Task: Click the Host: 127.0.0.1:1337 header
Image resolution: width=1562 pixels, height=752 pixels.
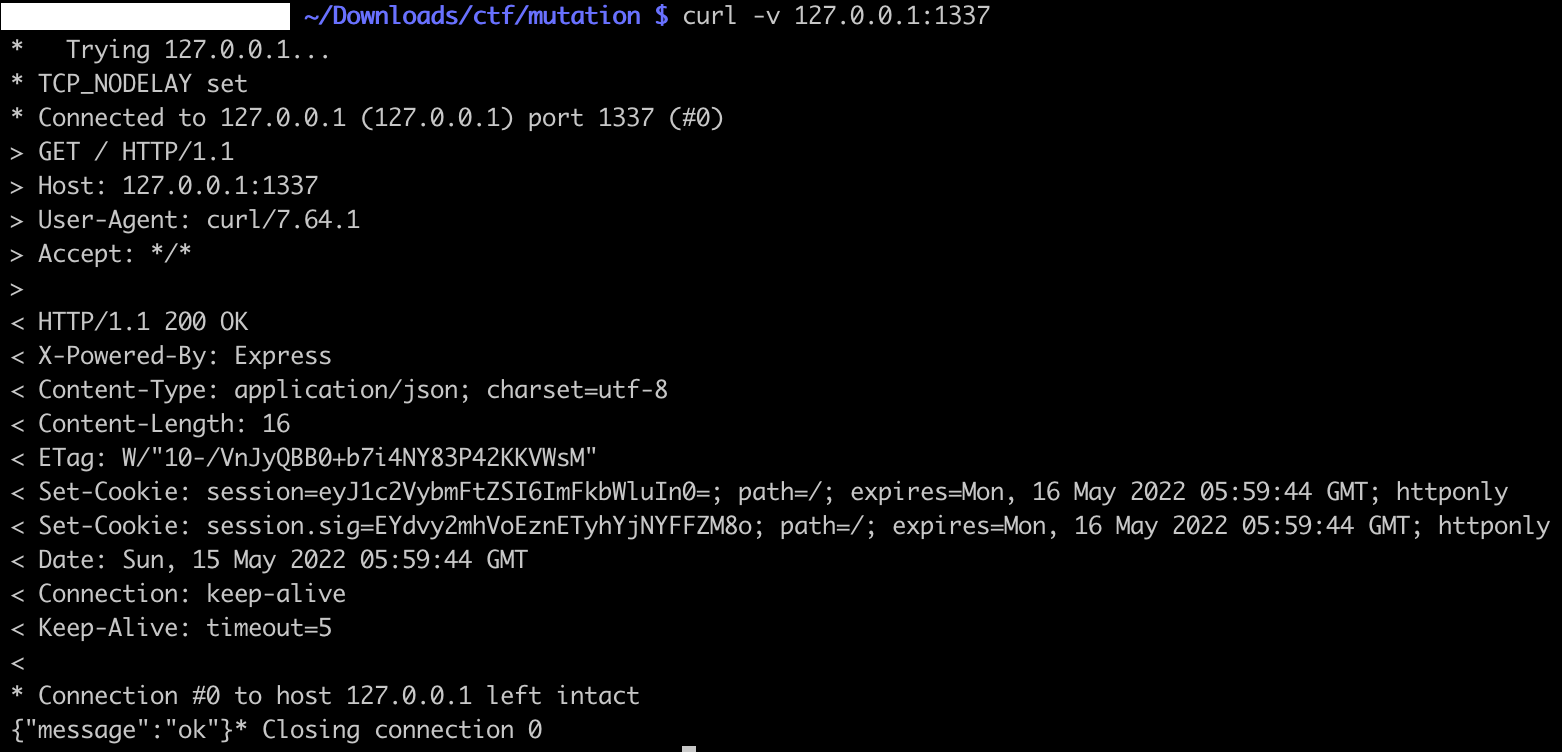Action: point(178,186)
